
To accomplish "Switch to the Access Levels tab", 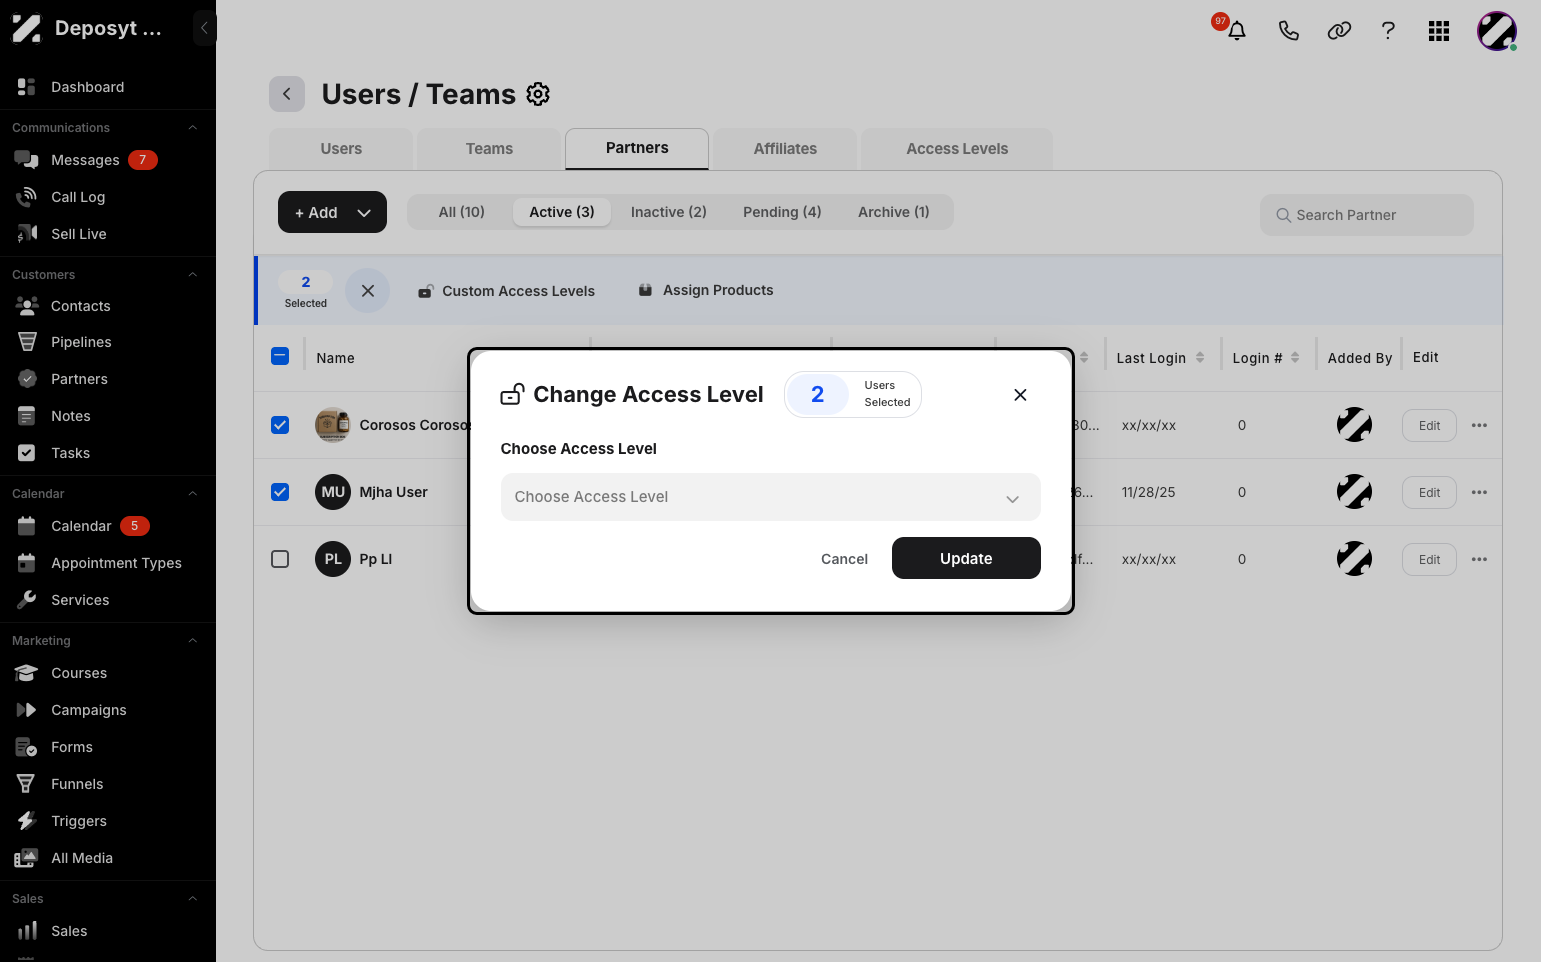I will [957, 149].
